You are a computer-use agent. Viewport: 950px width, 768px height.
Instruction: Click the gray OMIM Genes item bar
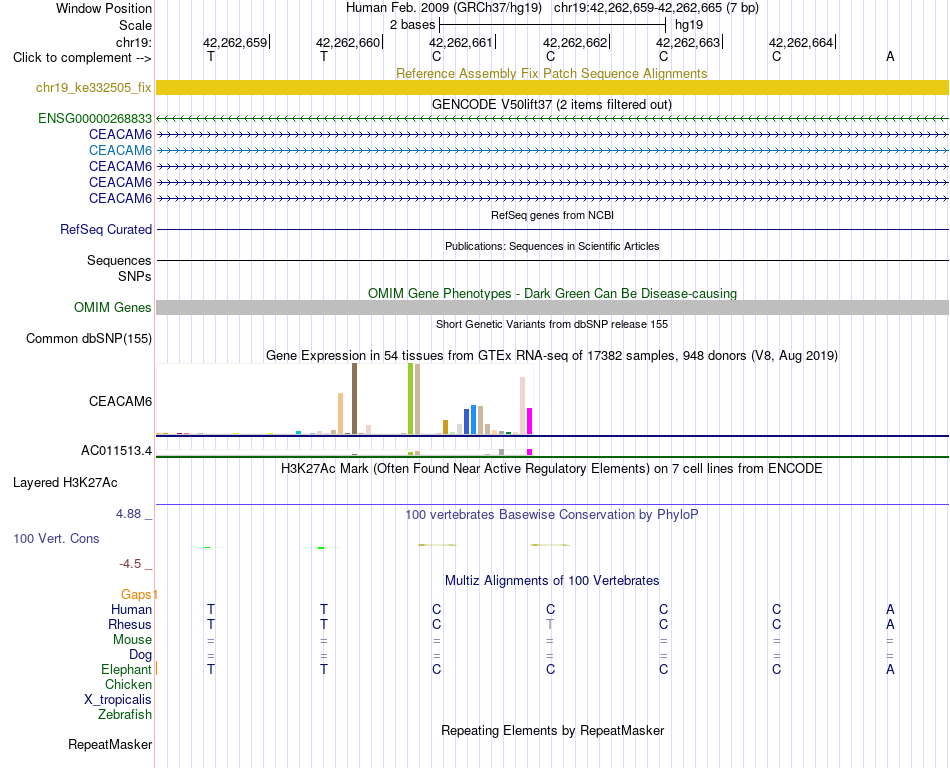(x=552, y=308)
